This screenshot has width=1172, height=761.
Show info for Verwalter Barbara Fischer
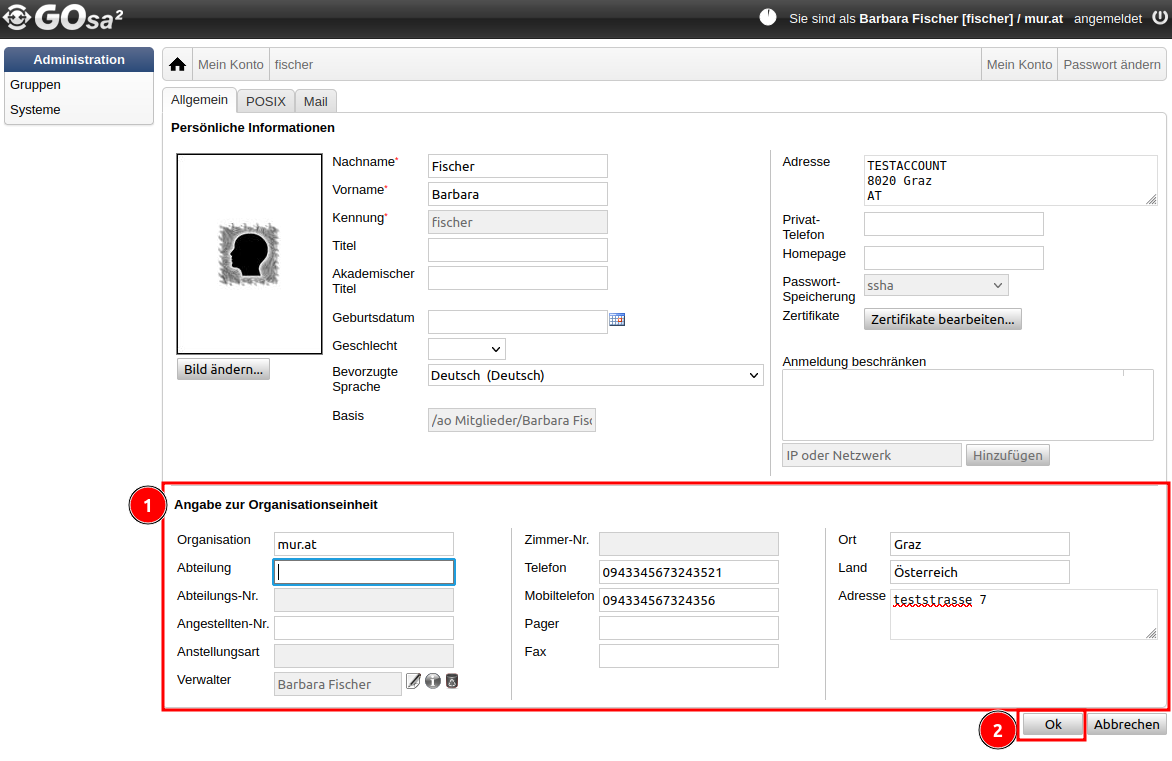433,681
